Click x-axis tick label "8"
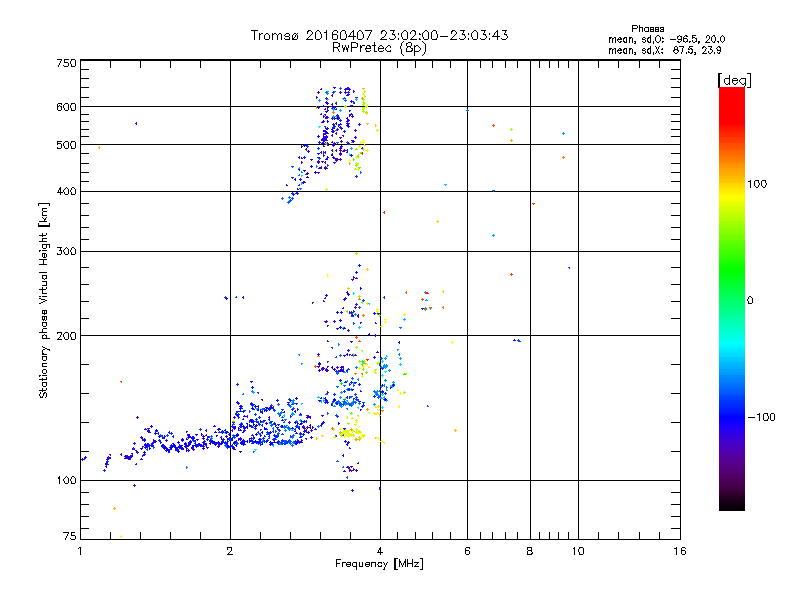 coord(530,551)
